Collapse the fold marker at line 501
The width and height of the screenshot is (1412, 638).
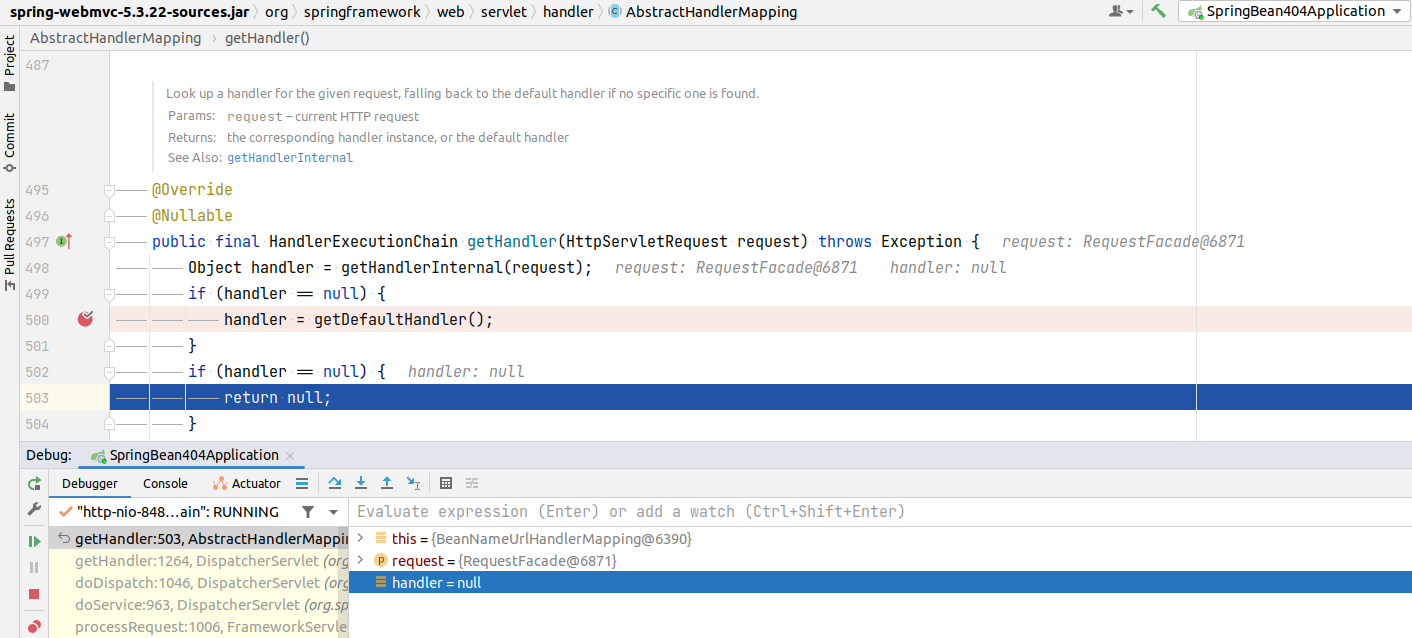pos(109,346)
